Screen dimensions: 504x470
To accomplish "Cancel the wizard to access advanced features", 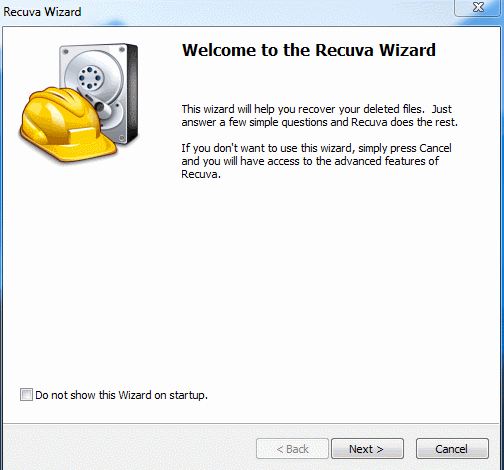I will click(x=452, y=449).
